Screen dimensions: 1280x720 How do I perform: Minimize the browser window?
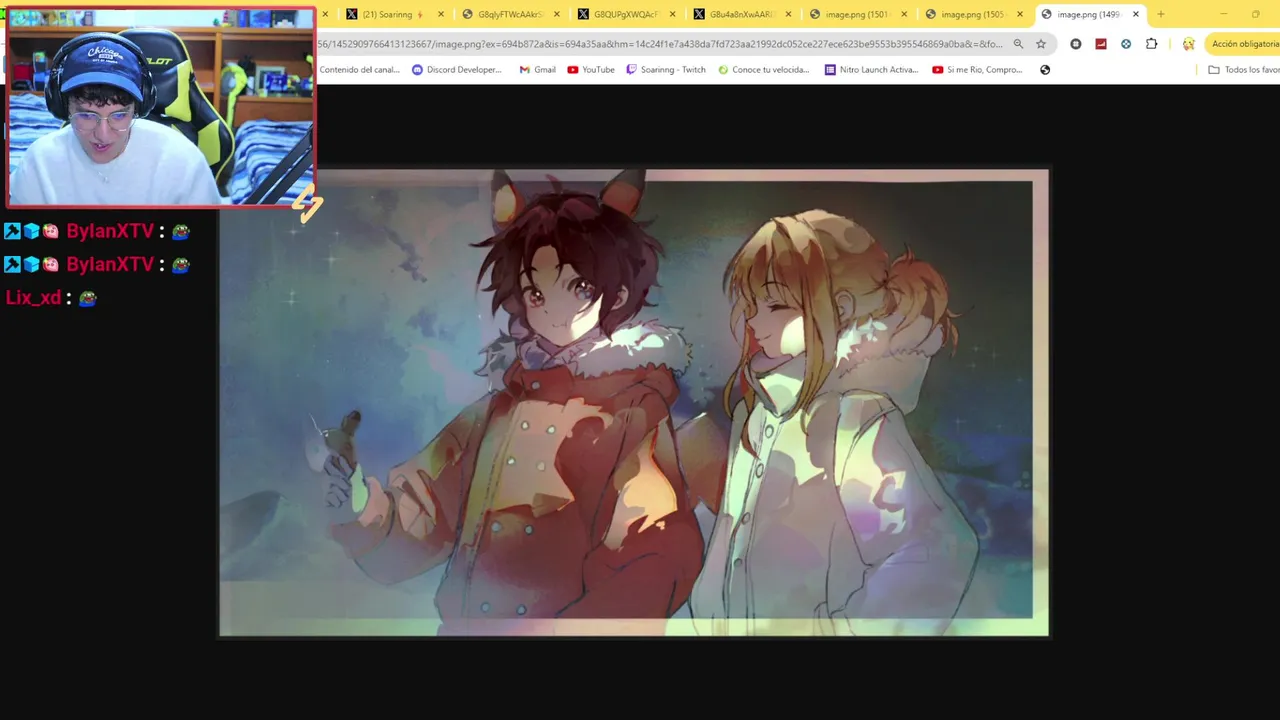(x=1224, y=14)
